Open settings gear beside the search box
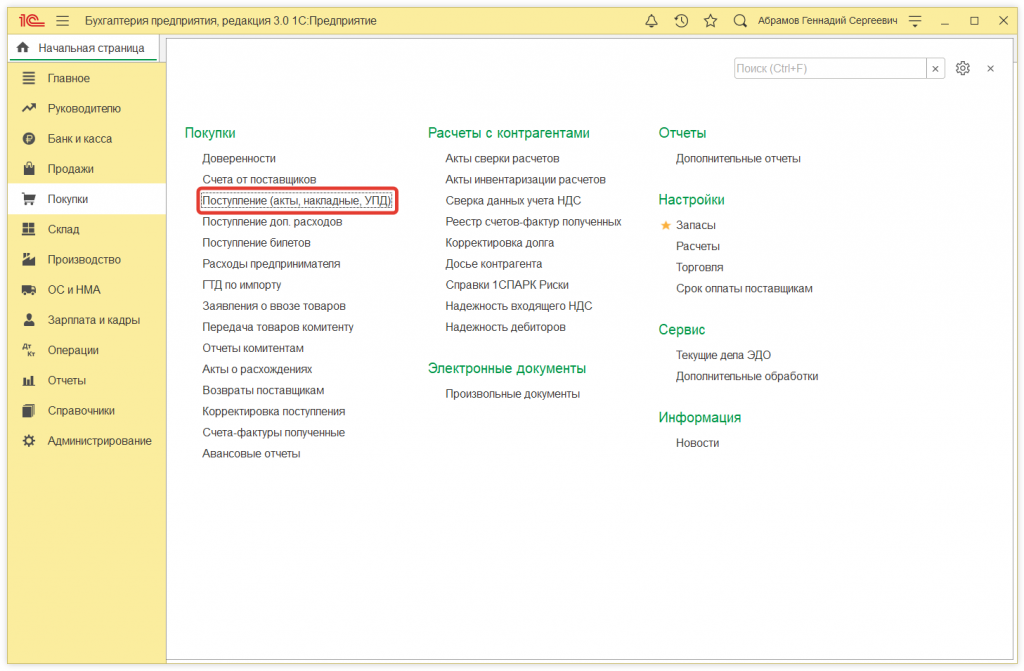Screen dimensions: 1024x671 (962, 68)
